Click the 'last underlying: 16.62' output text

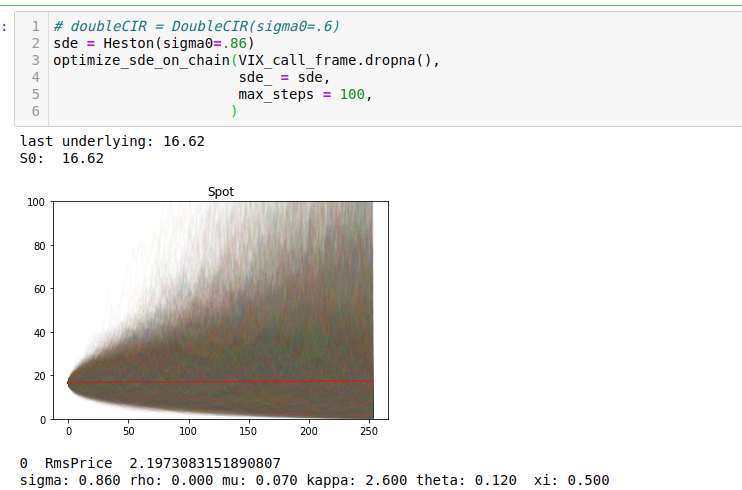coord(112,141)
